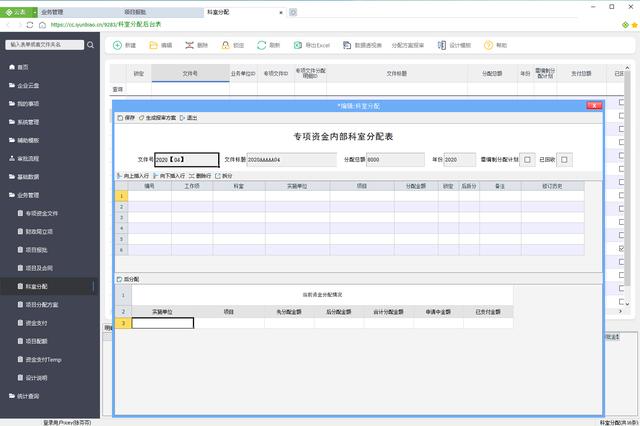Open 项目分配方案 in the sidebar

(38, 305)
